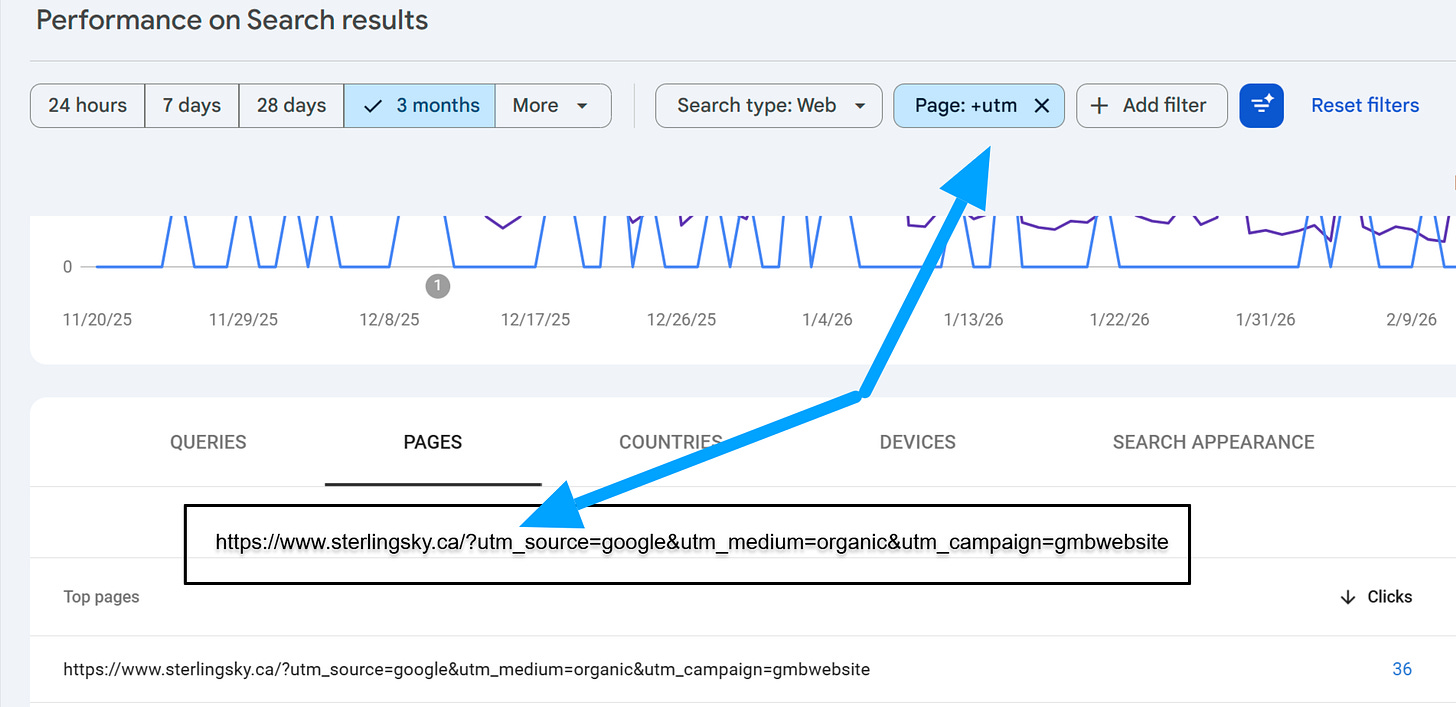This screenshot has height=707, width=1456.
Task: Open the advanced filter icon beside Reset filters
Action: [x=1261, y=105]
